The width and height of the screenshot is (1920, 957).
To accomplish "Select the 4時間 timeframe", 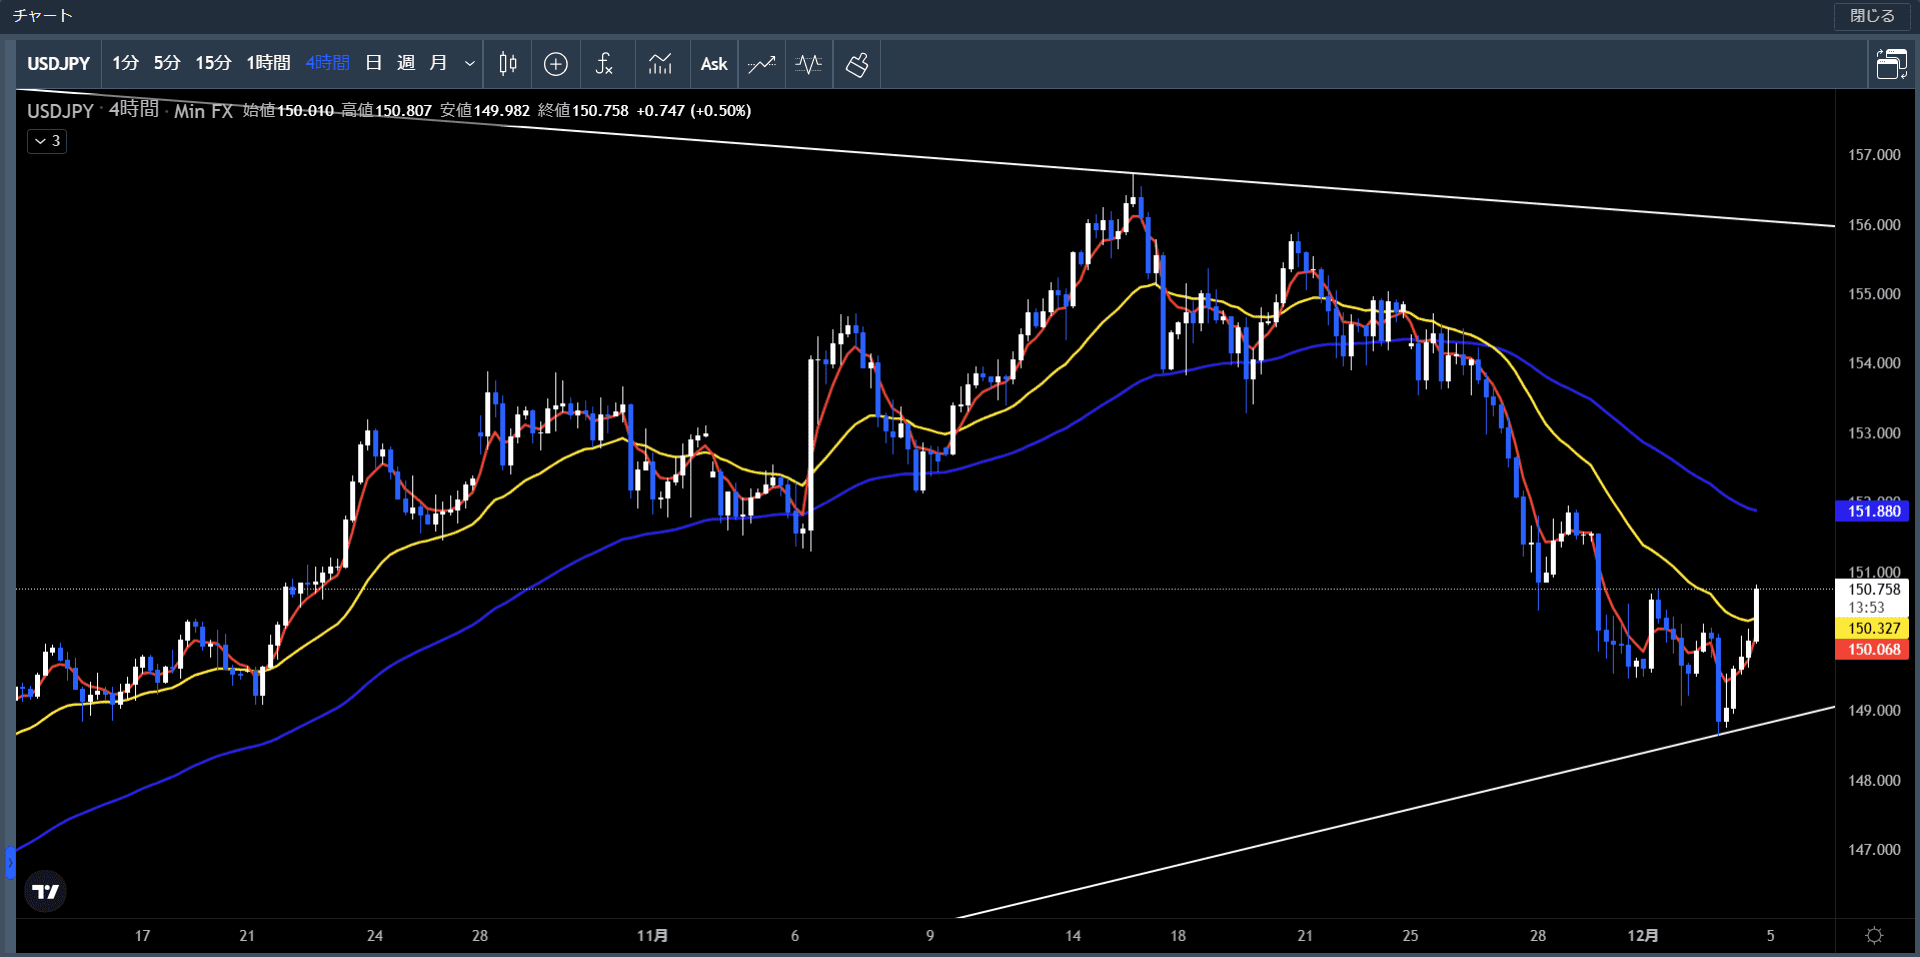I will click(327, 63).
